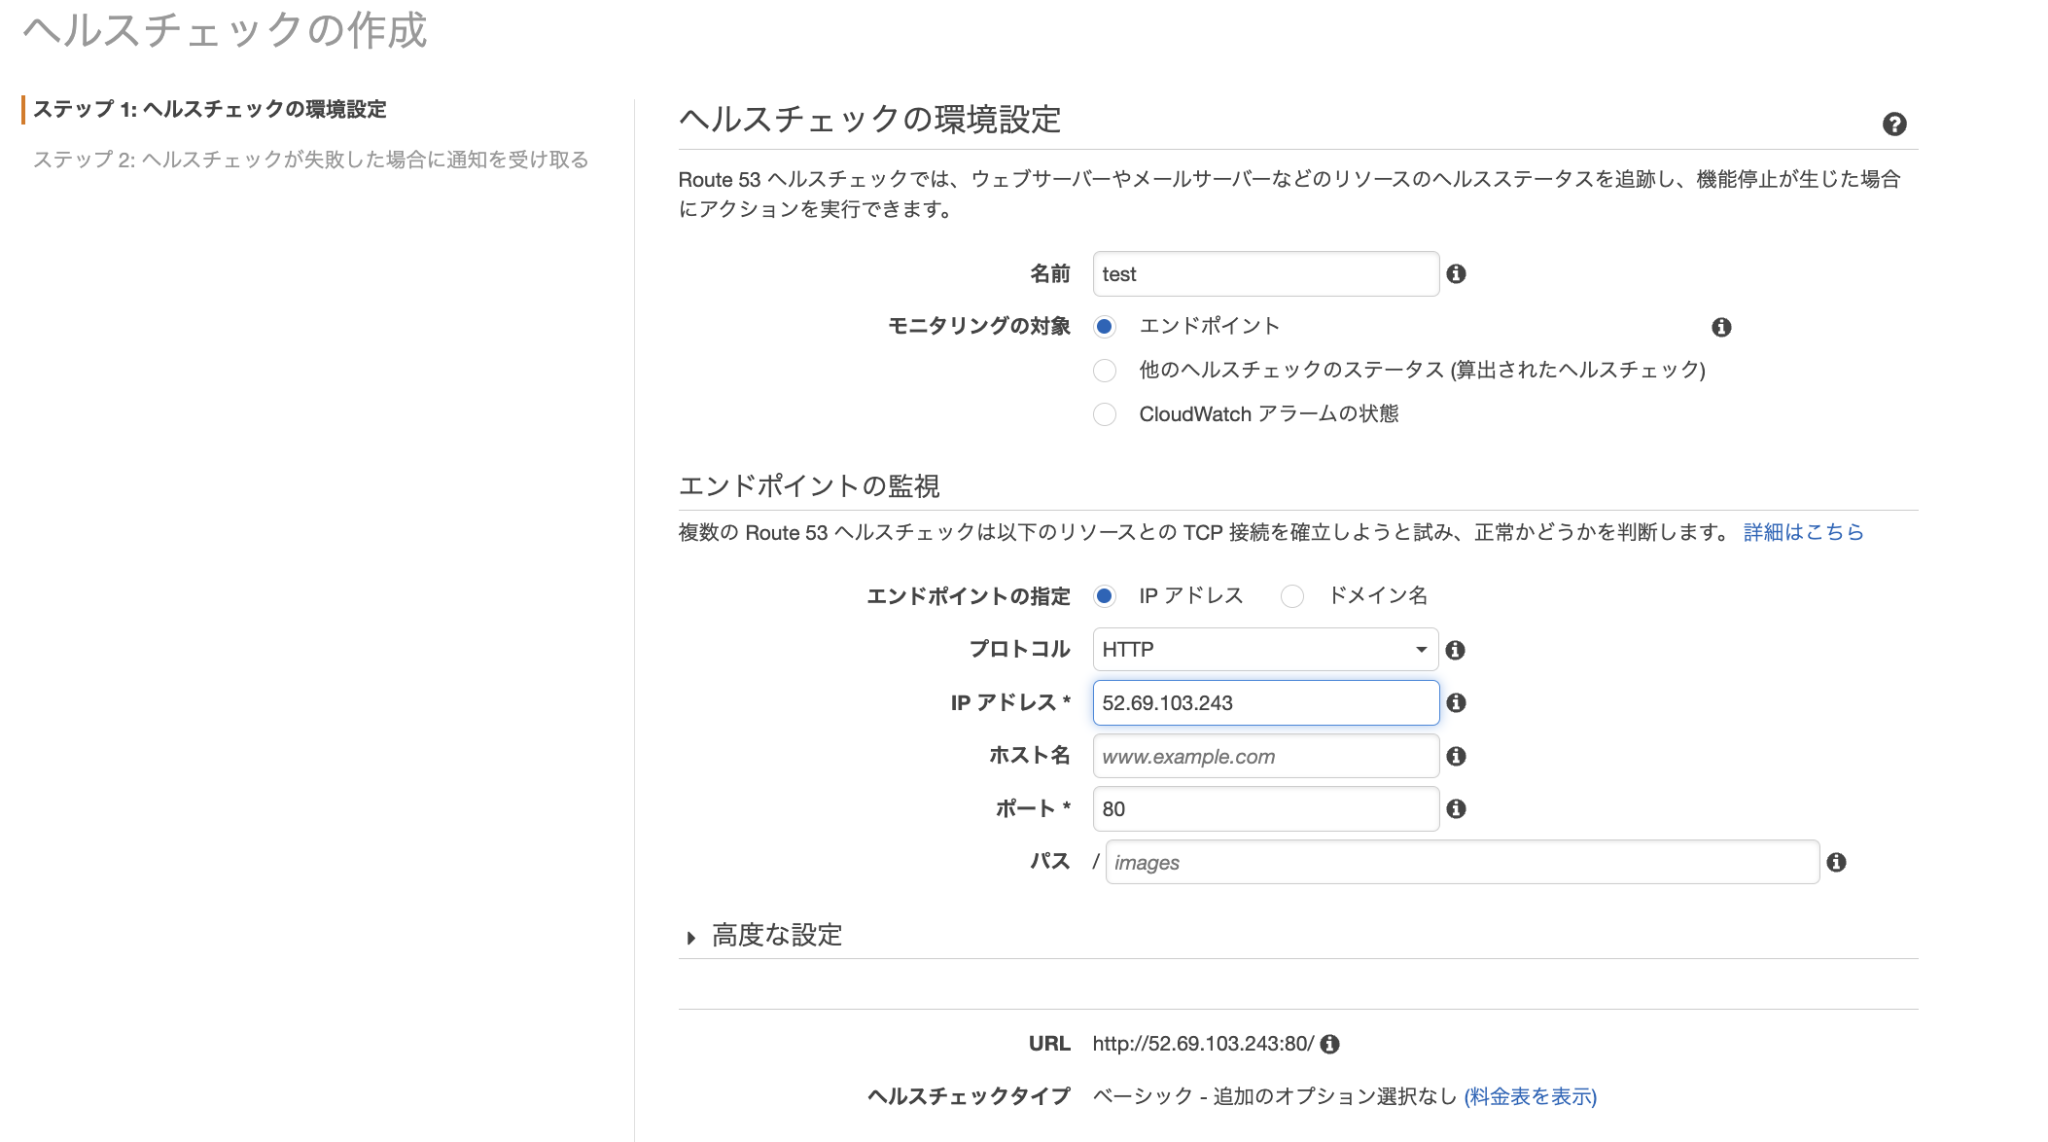This screenshot has height=1142, width=2048.
Task: Click the info icon next to プロトコル
Action: tap(1458, 650)
